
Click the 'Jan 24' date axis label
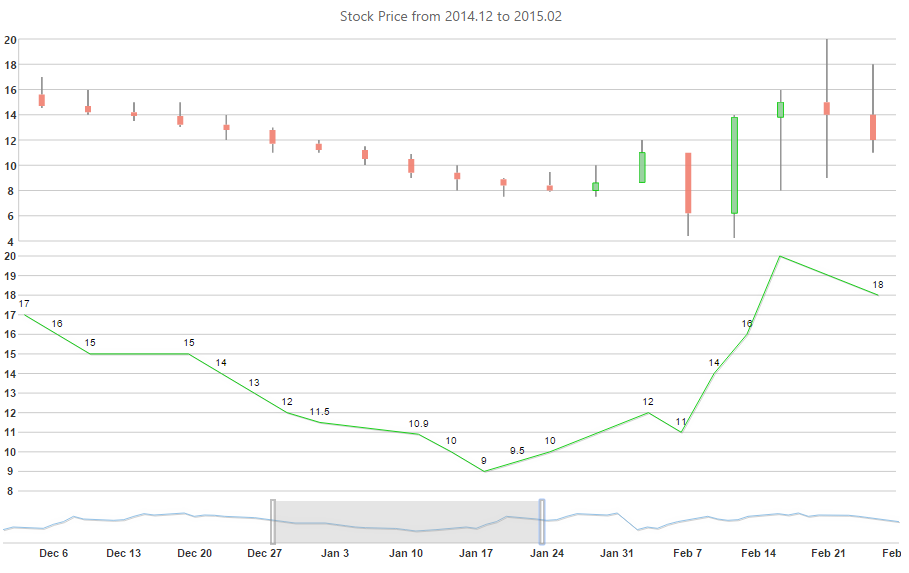click(x=547, y=553)
